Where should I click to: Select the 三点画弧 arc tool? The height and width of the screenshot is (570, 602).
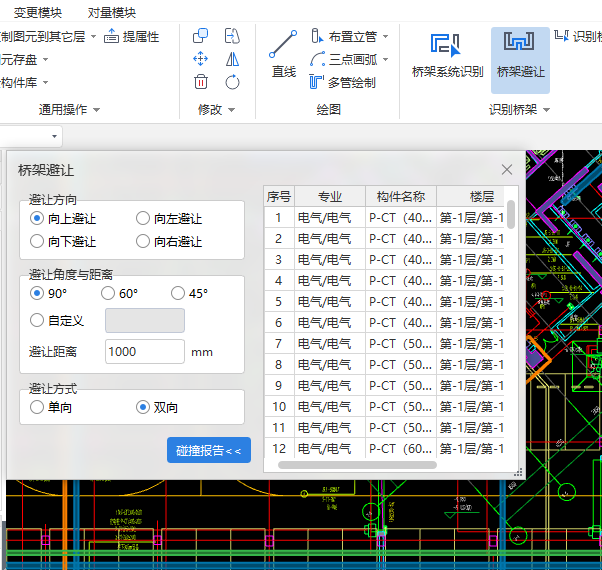(x=344, y=59)
